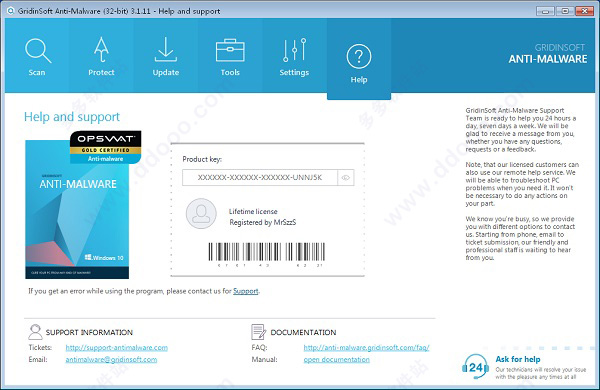600x390 pixels.
Task: Click the Support Information person icon
Action: coord(35,332)
